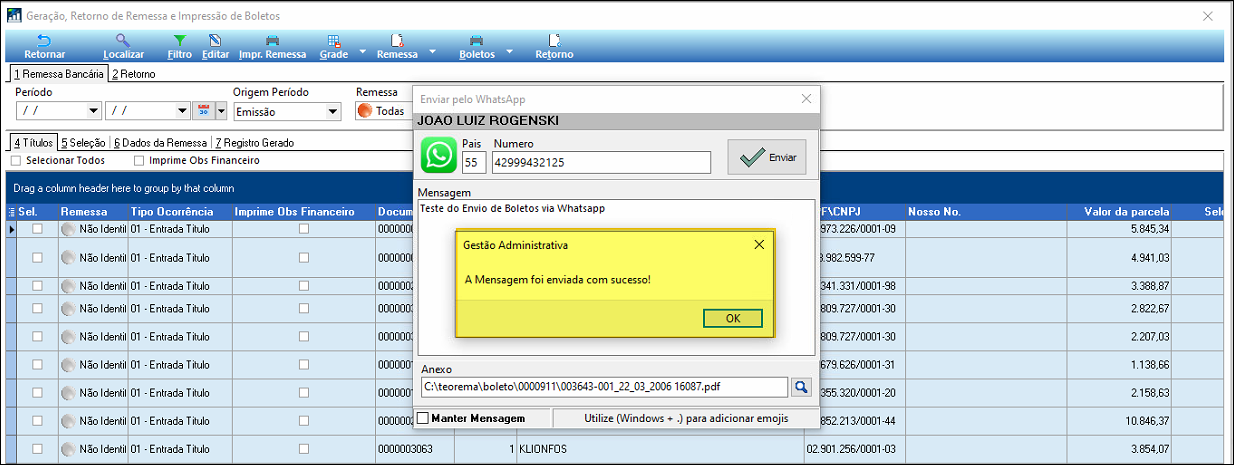Open the first Período date dropdown
Screen dimensions: 1234x465
coord(94,111)
